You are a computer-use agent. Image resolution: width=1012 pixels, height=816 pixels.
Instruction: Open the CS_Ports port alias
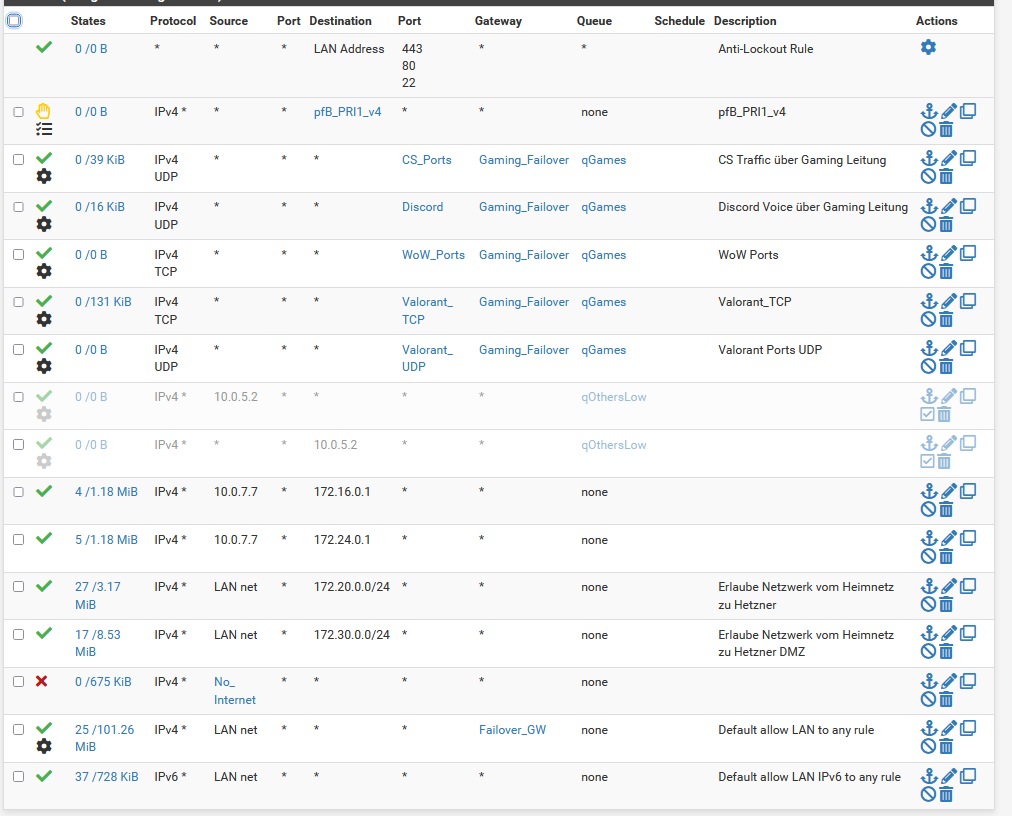[x=427, y=159]
